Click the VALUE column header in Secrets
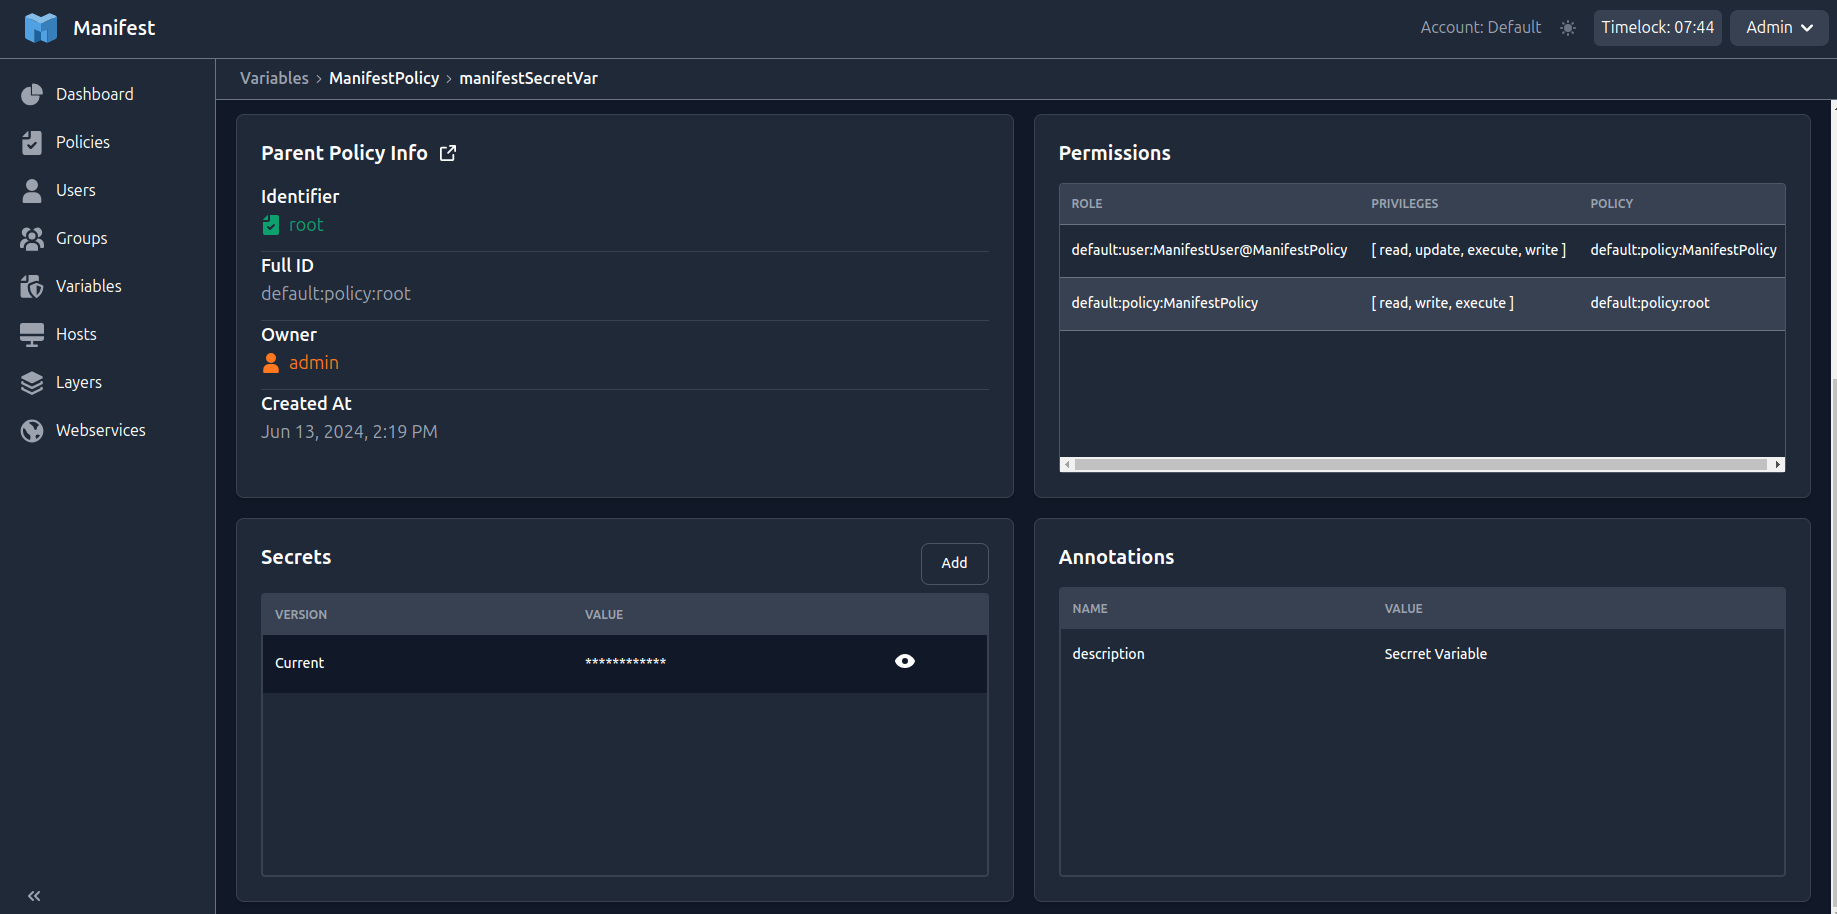Screen dimensions: 1837x914 [x=604, y=615]
